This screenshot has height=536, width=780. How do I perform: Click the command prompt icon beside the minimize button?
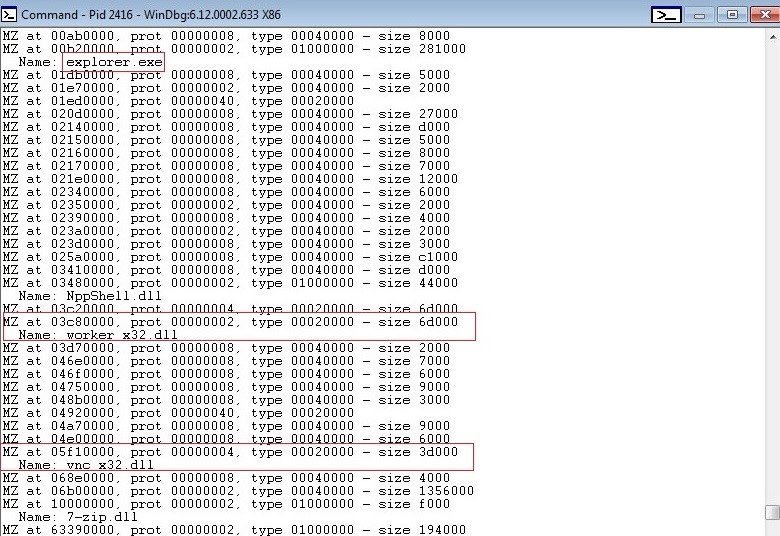[666, 15]
